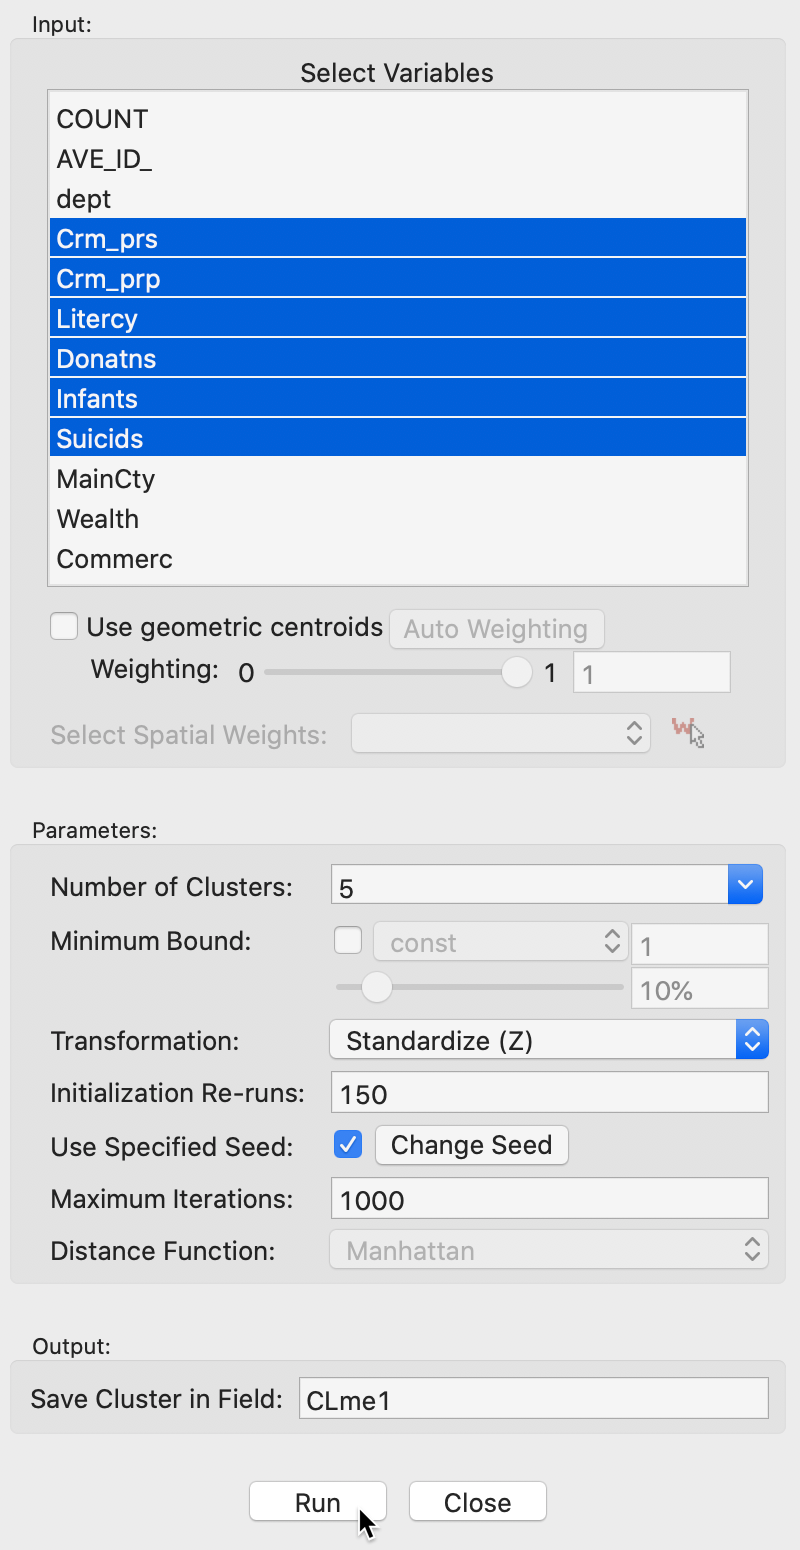The height and width of the screenshot is (1550, 800).
Task: Deselect the Litercy variable
Action: pos(97,319)
